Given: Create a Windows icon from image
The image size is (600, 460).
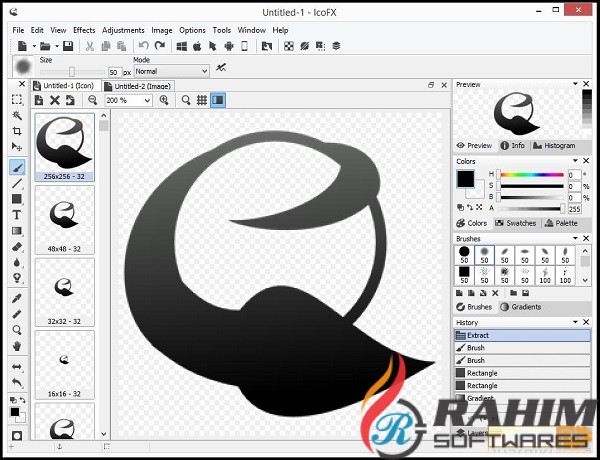Looking at the screenshot, I should [x=182, y=46].
